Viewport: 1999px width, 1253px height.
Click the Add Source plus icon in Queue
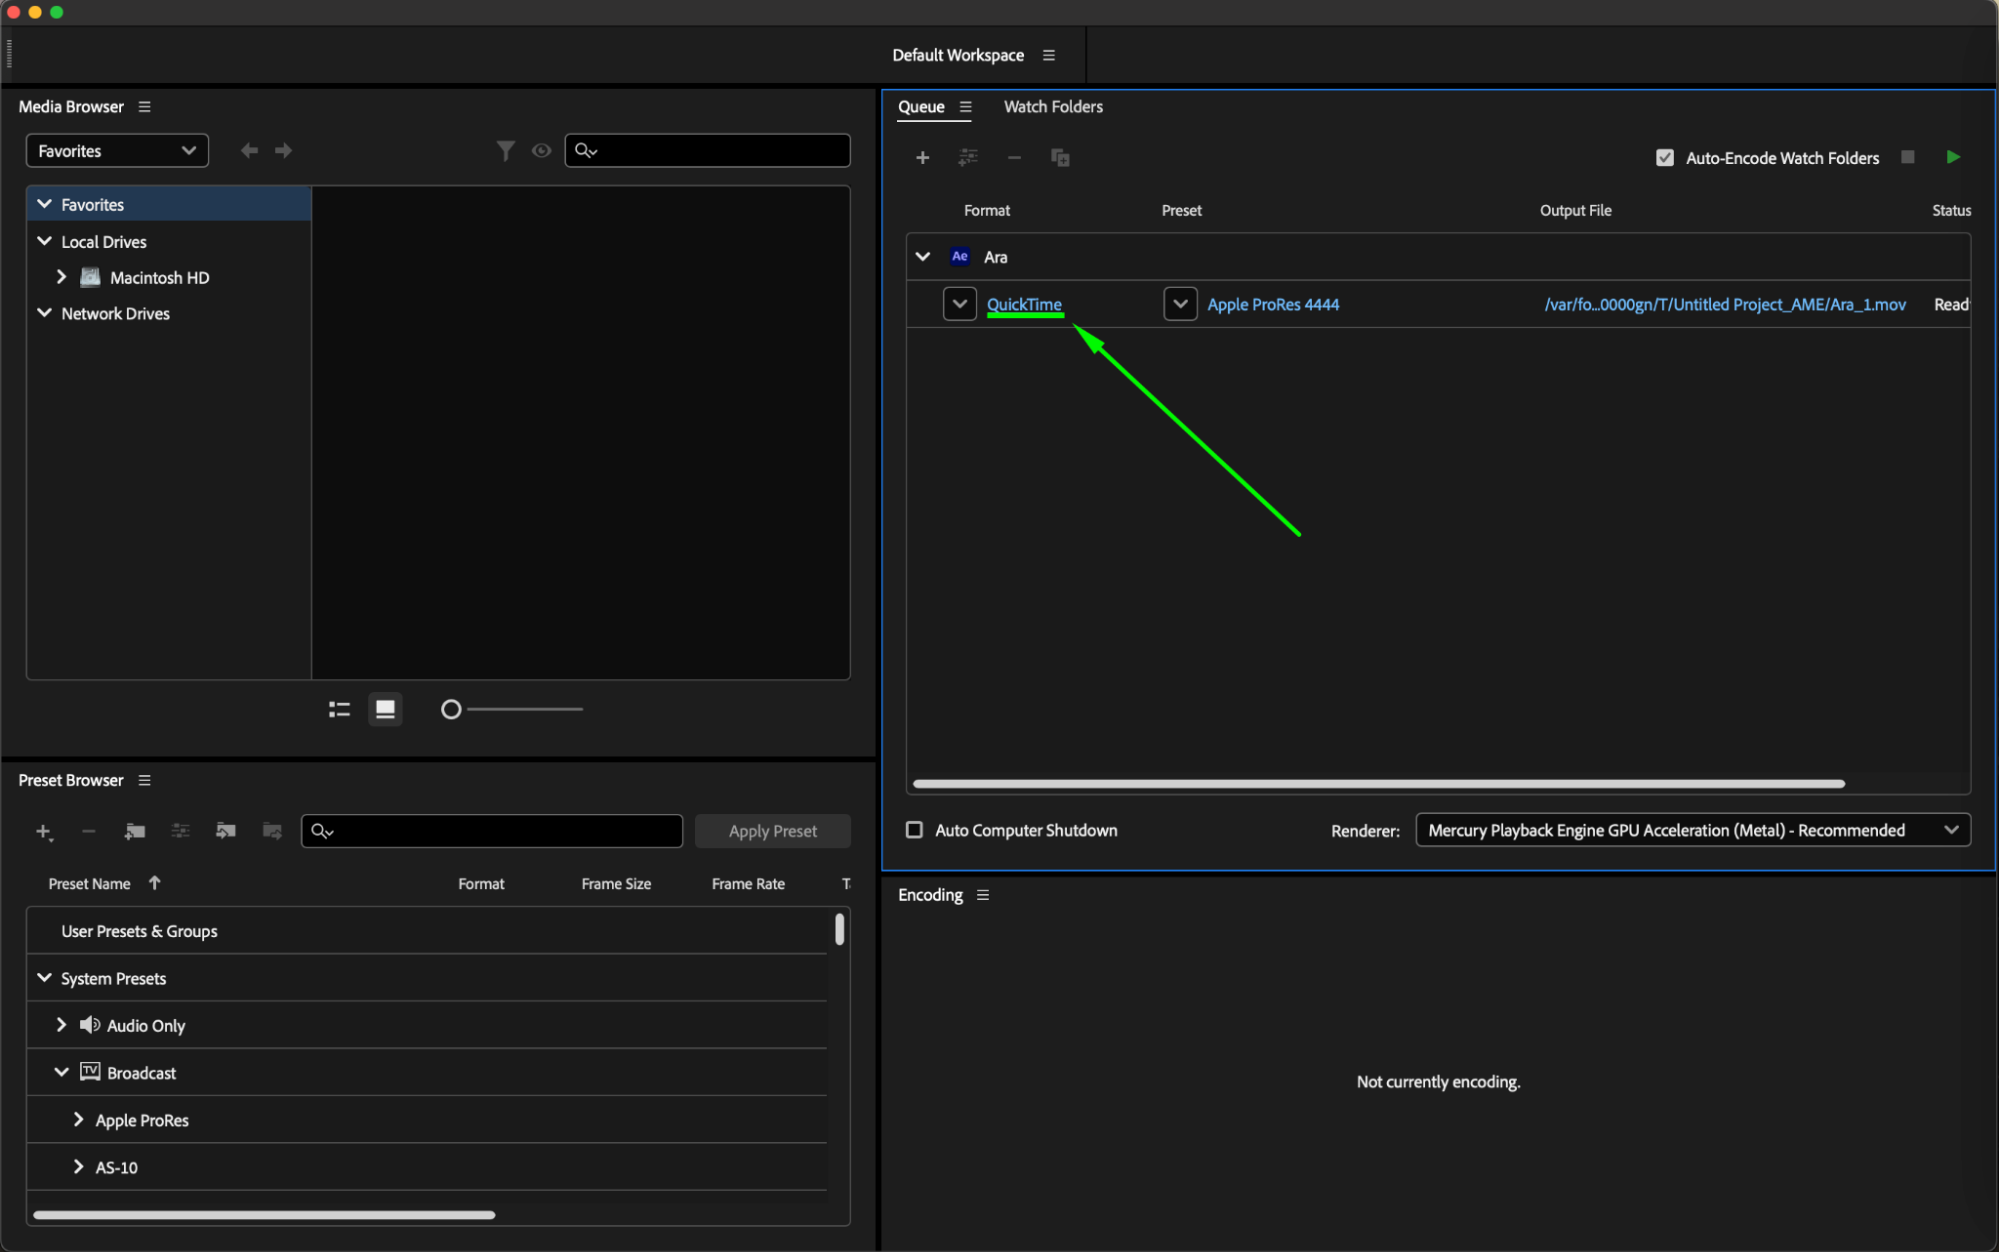(922, 158)
